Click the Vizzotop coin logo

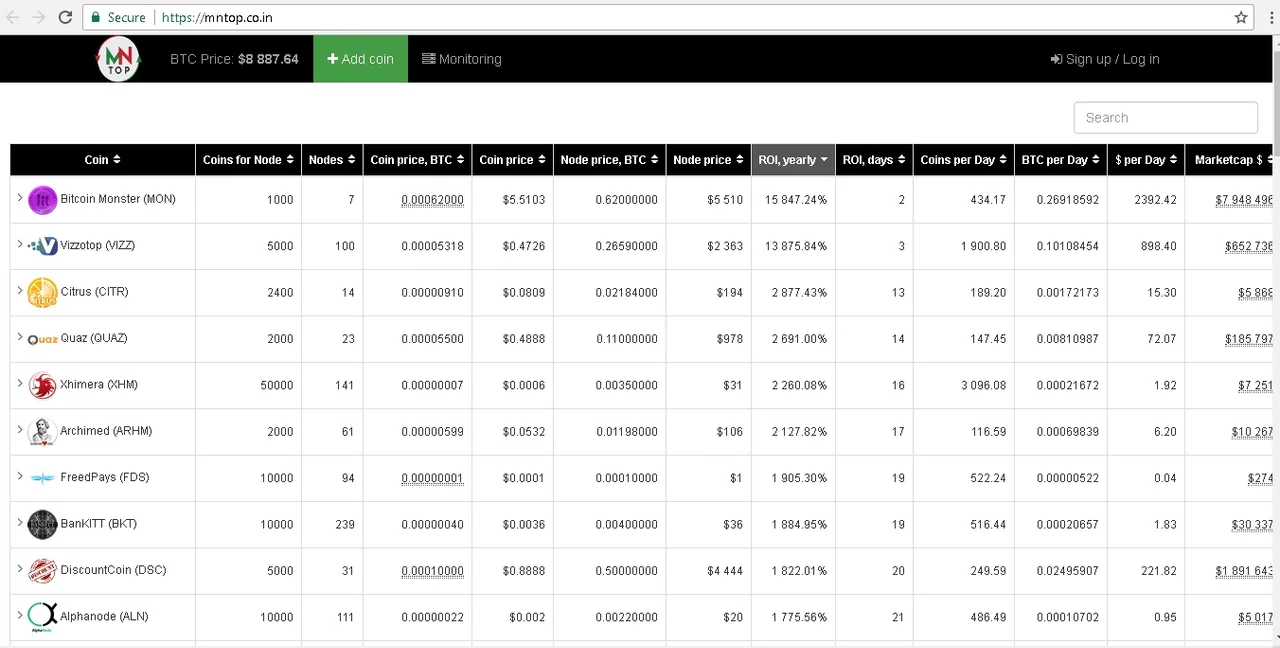(42, 246)
